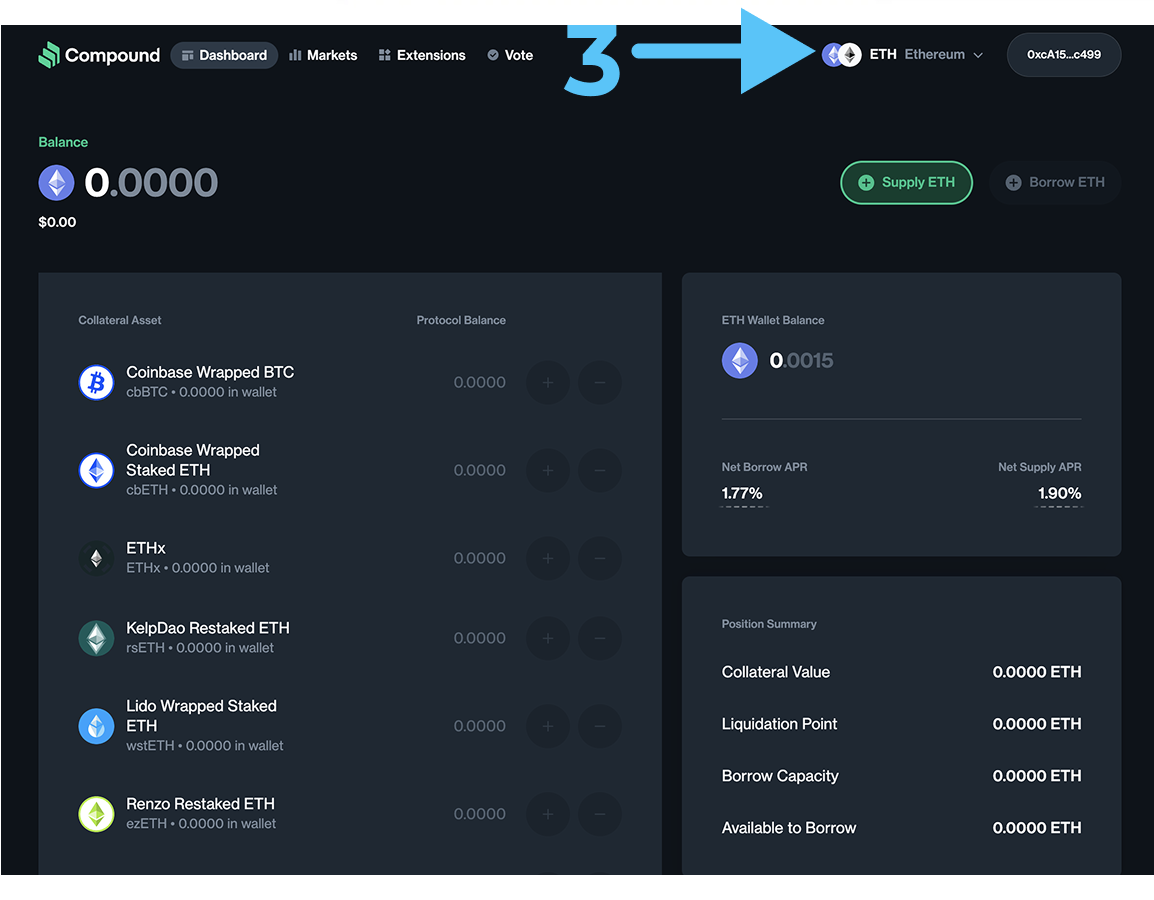
Task: Click the Compound logo icon
Action: pos(50,55)
